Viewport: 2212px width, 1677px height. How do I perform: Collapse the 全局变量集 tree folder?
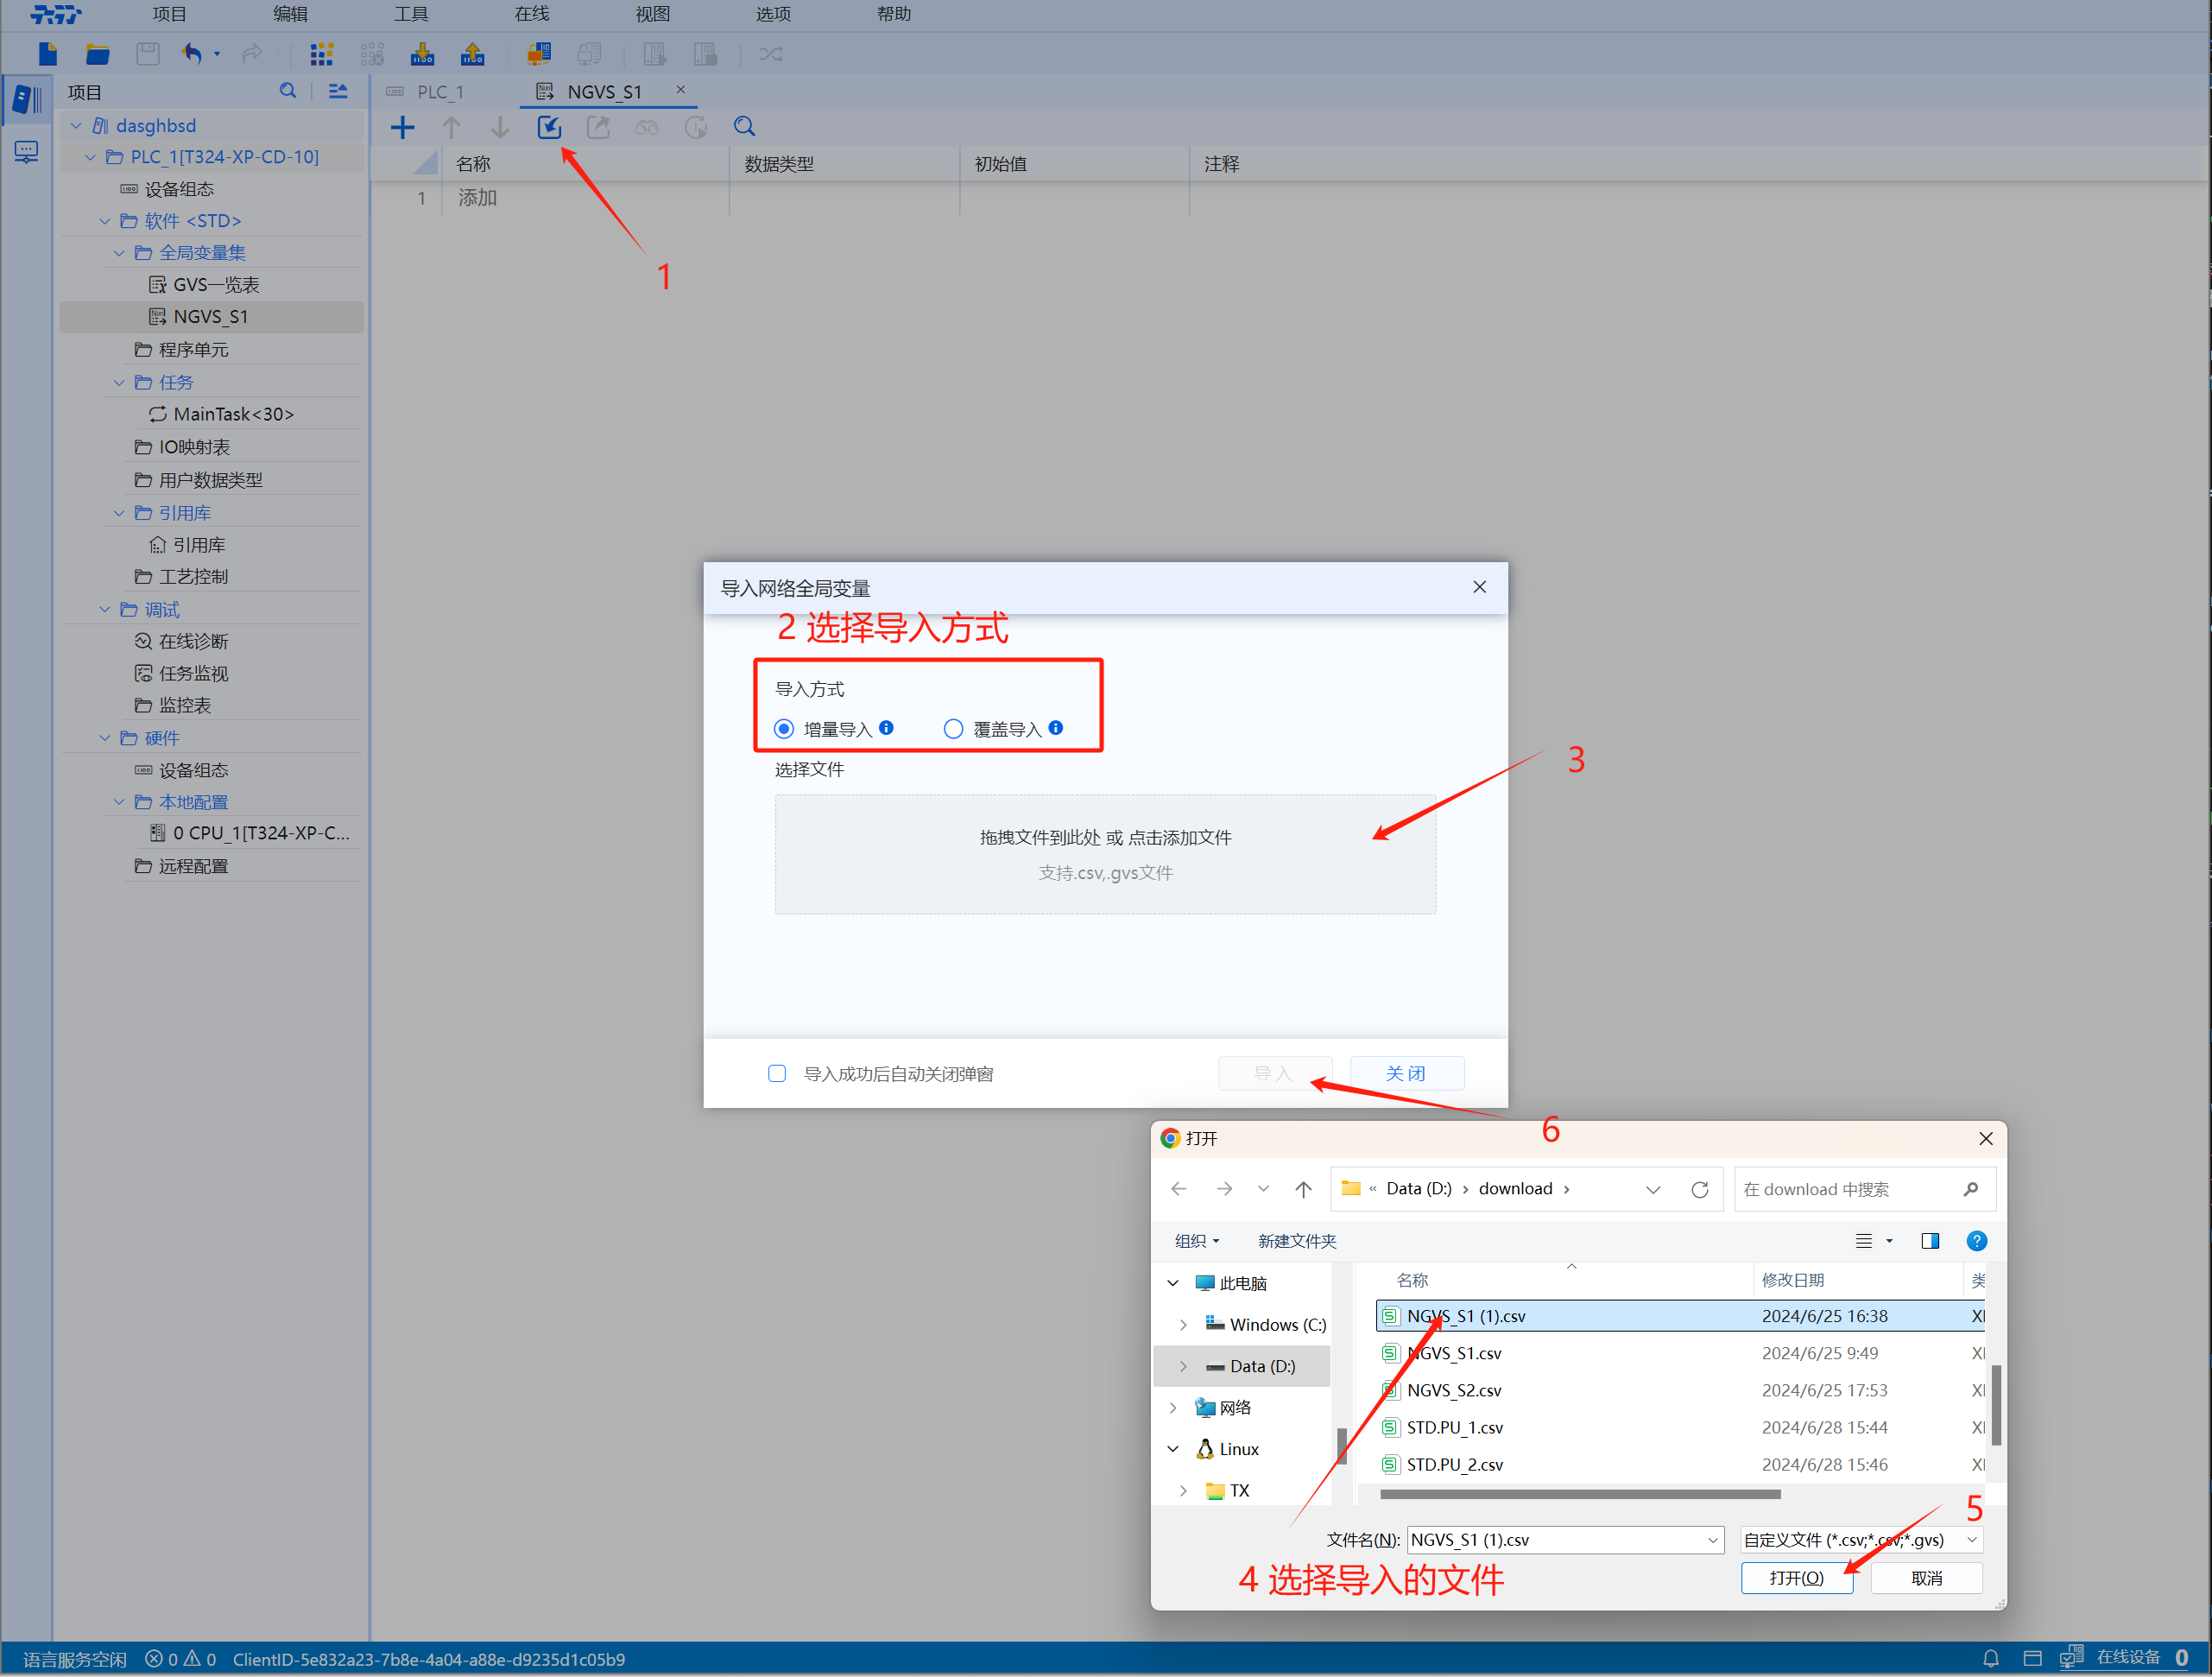coord(119,253)
